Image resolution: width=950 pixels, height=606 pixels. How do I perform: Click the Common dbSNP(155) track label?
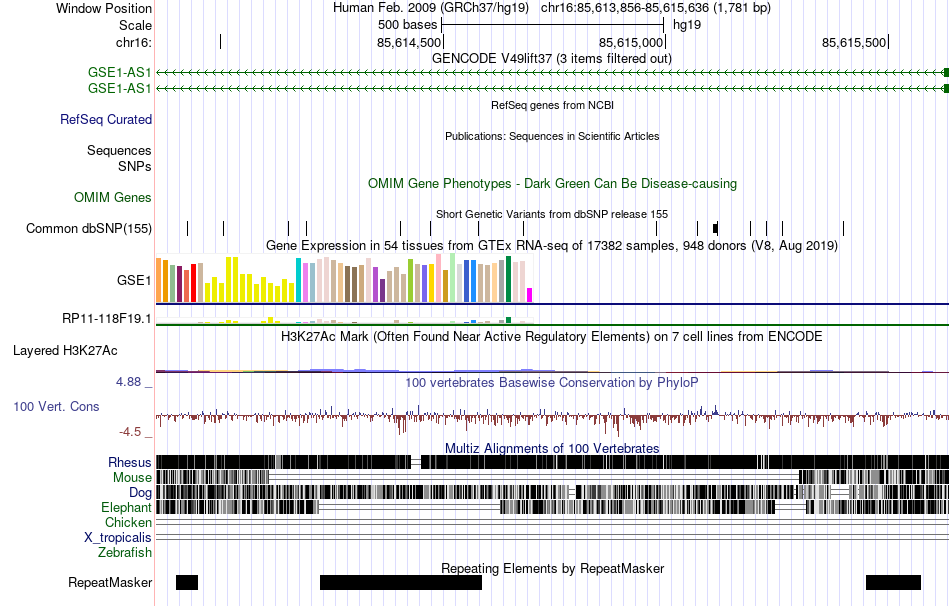click(89, 228)
